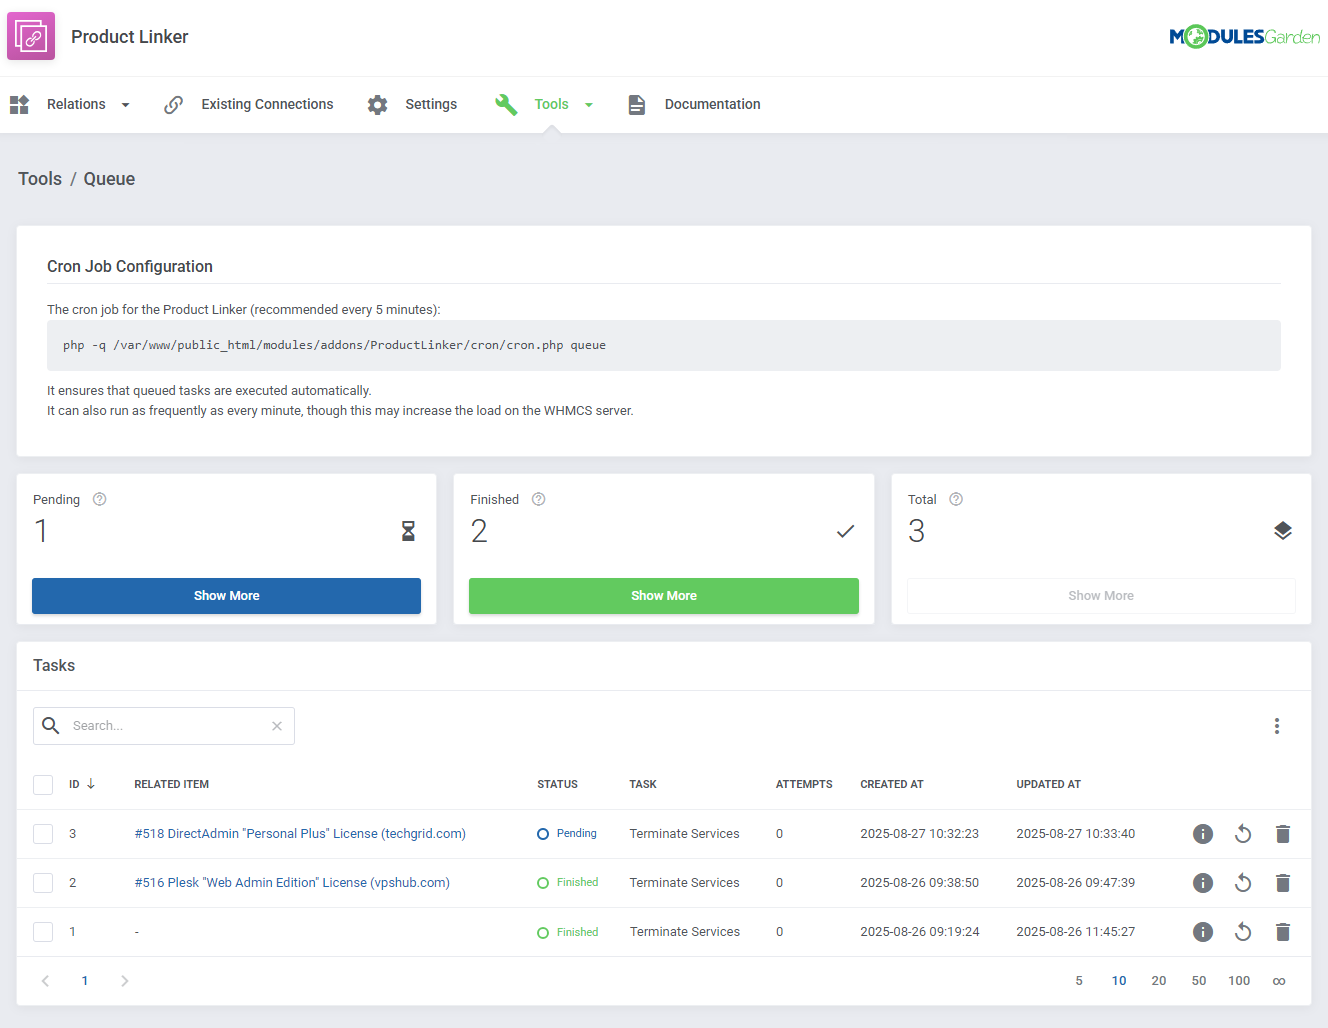Click the checkmark icon in Finished card
The width and height of the screenshot is (1328, 1028).
coord(845,531)
